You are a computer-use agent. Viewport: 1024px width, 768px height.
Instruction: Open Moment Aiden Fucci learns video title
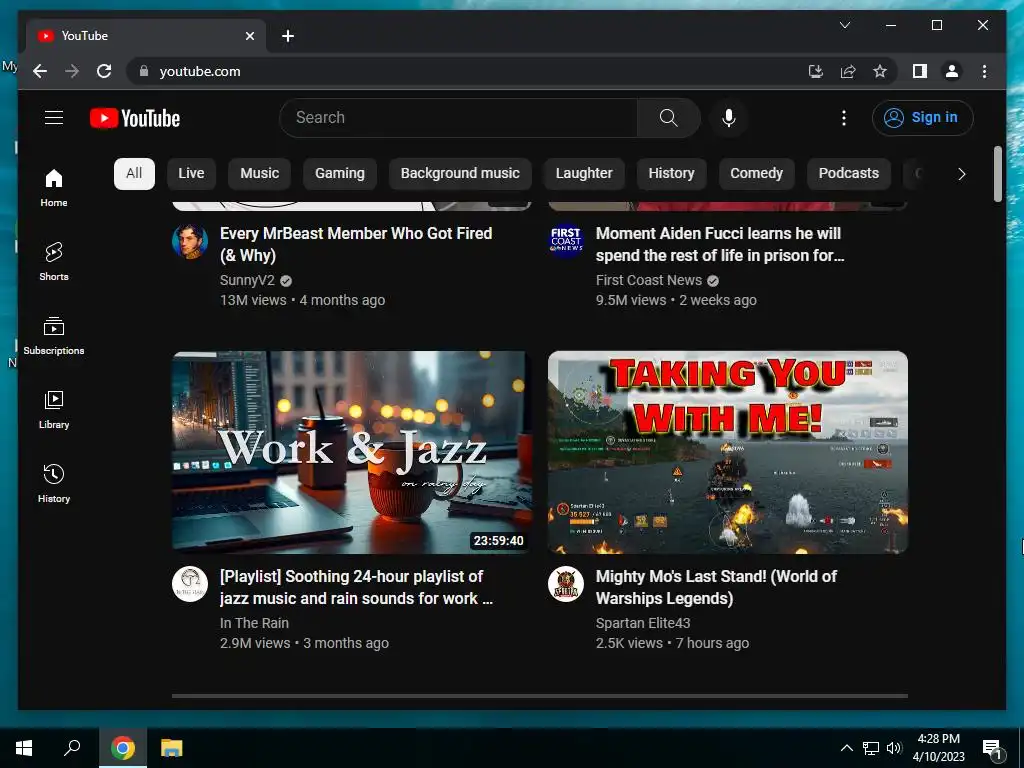[720, 244]
